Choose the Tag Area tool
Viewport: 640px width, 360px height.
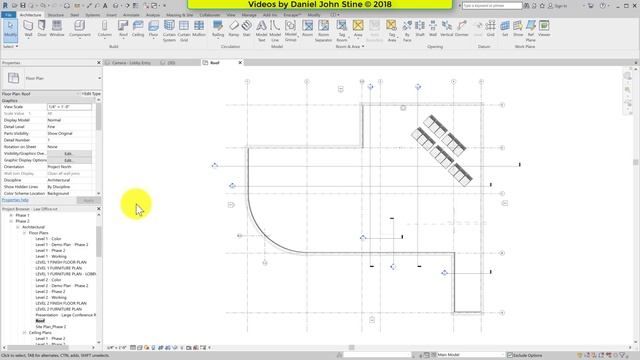[x=391, y=31]
